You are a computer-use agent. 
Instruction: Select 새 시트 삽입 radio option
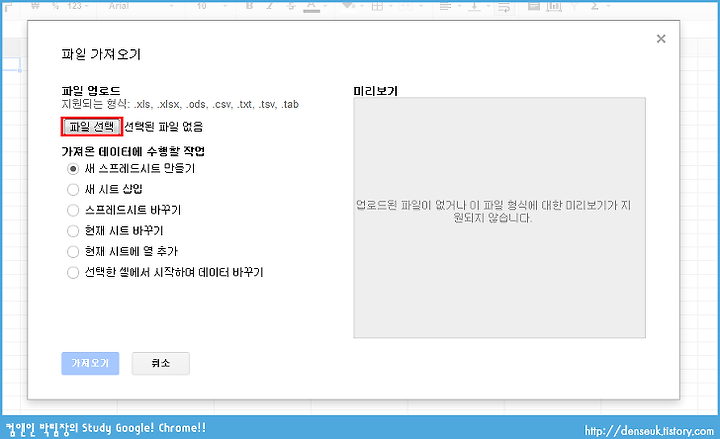[x=73, y=189]
